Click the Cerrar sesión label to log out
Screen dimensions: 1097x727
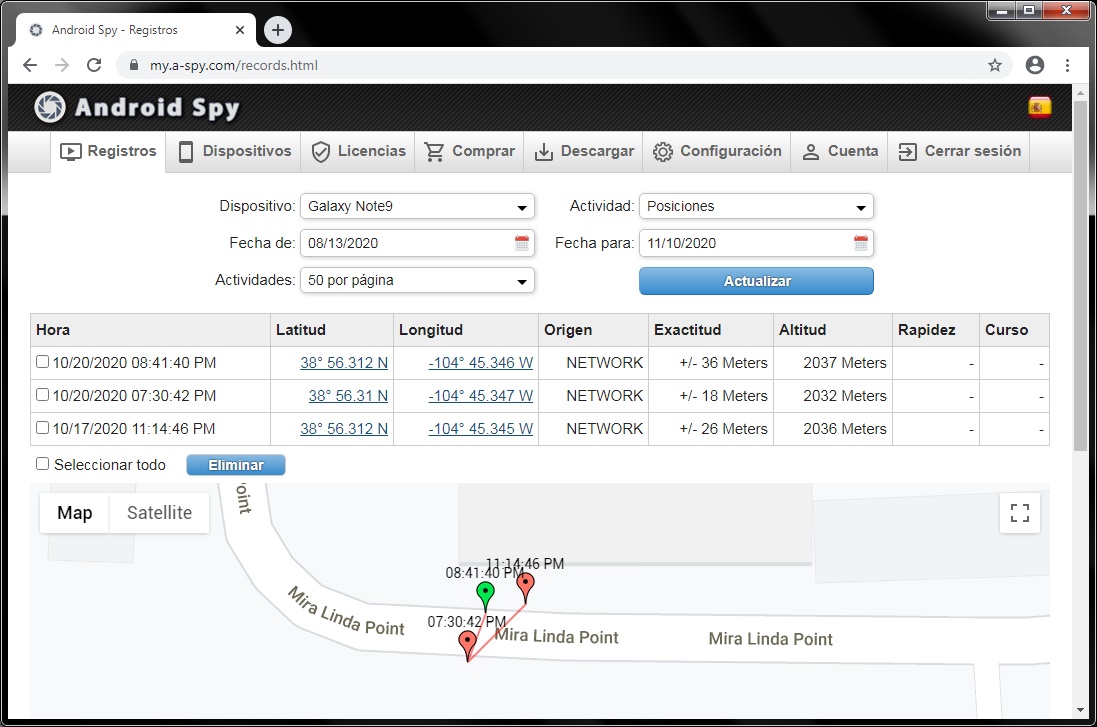(973, 151)
